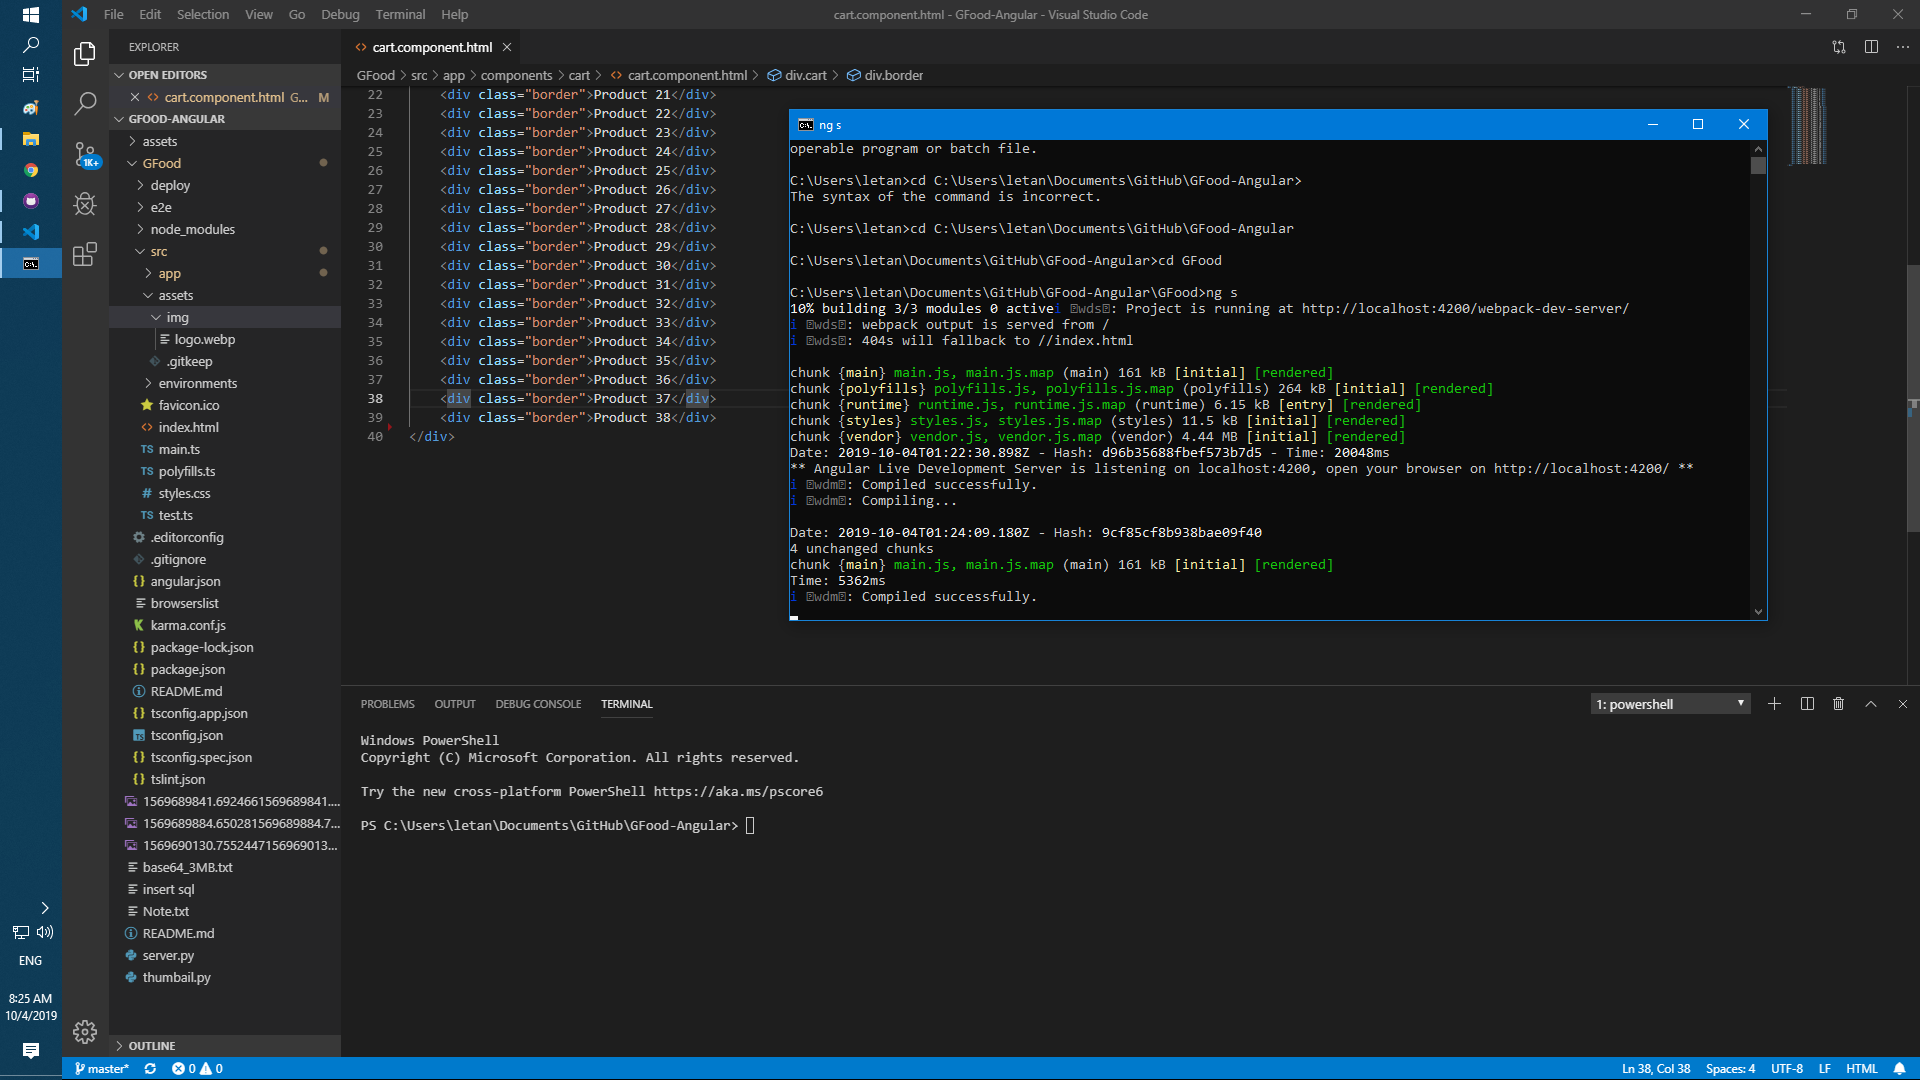Click the split terminal icon

[x=1807, y=704]
